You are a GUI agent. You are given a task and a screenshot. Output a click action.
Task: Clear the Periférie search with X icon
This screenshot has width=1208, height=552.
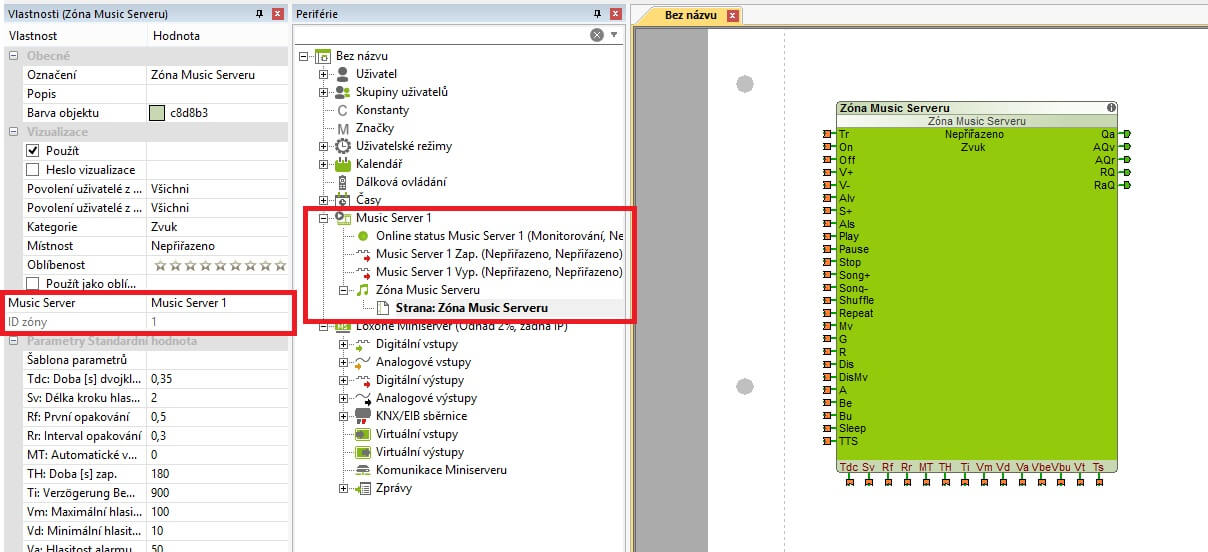click(597, 35)
